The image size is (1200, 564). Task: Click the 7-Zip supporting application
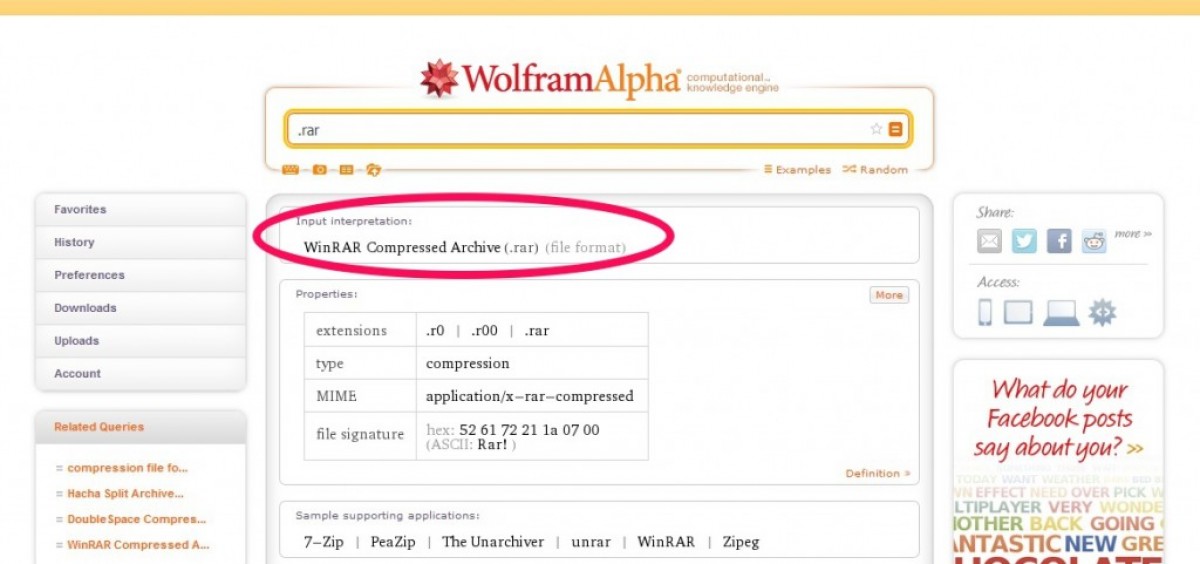325,542
